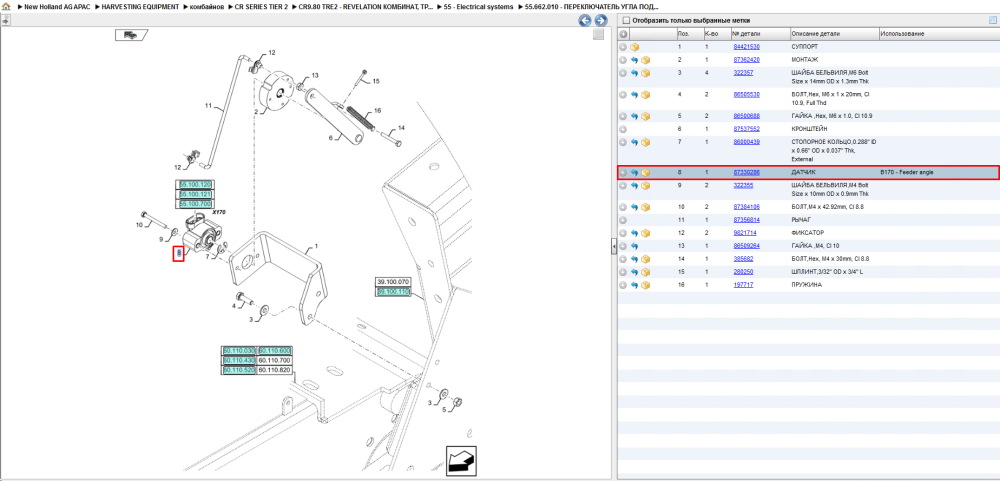Image resolution: width=1000 pixels, height=481 pixels.
Task: Click the blue arrow icon for part 86505530
Action: [635, 94]
